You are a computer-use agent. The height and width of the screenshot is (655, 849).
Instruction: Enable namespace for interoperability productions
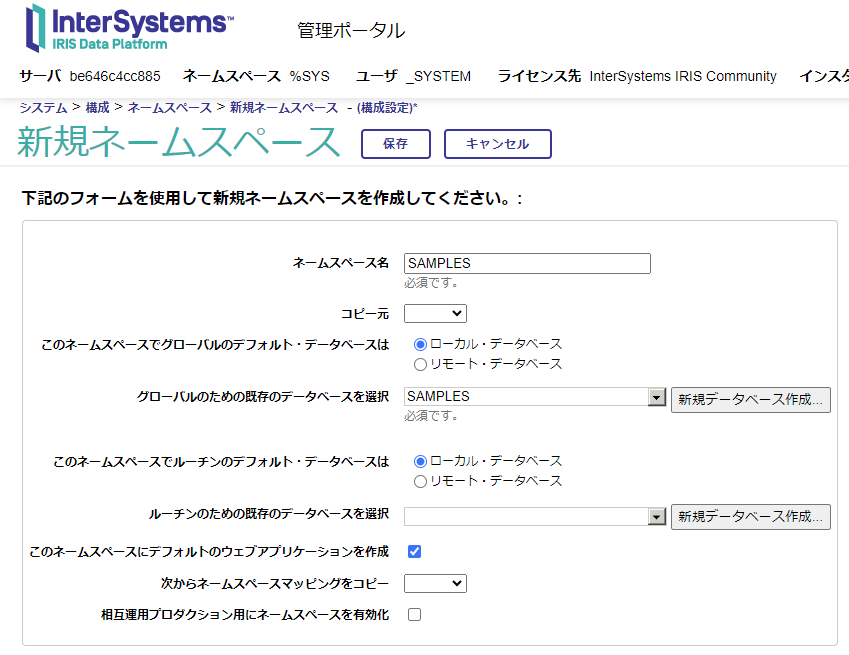point(415,614)
